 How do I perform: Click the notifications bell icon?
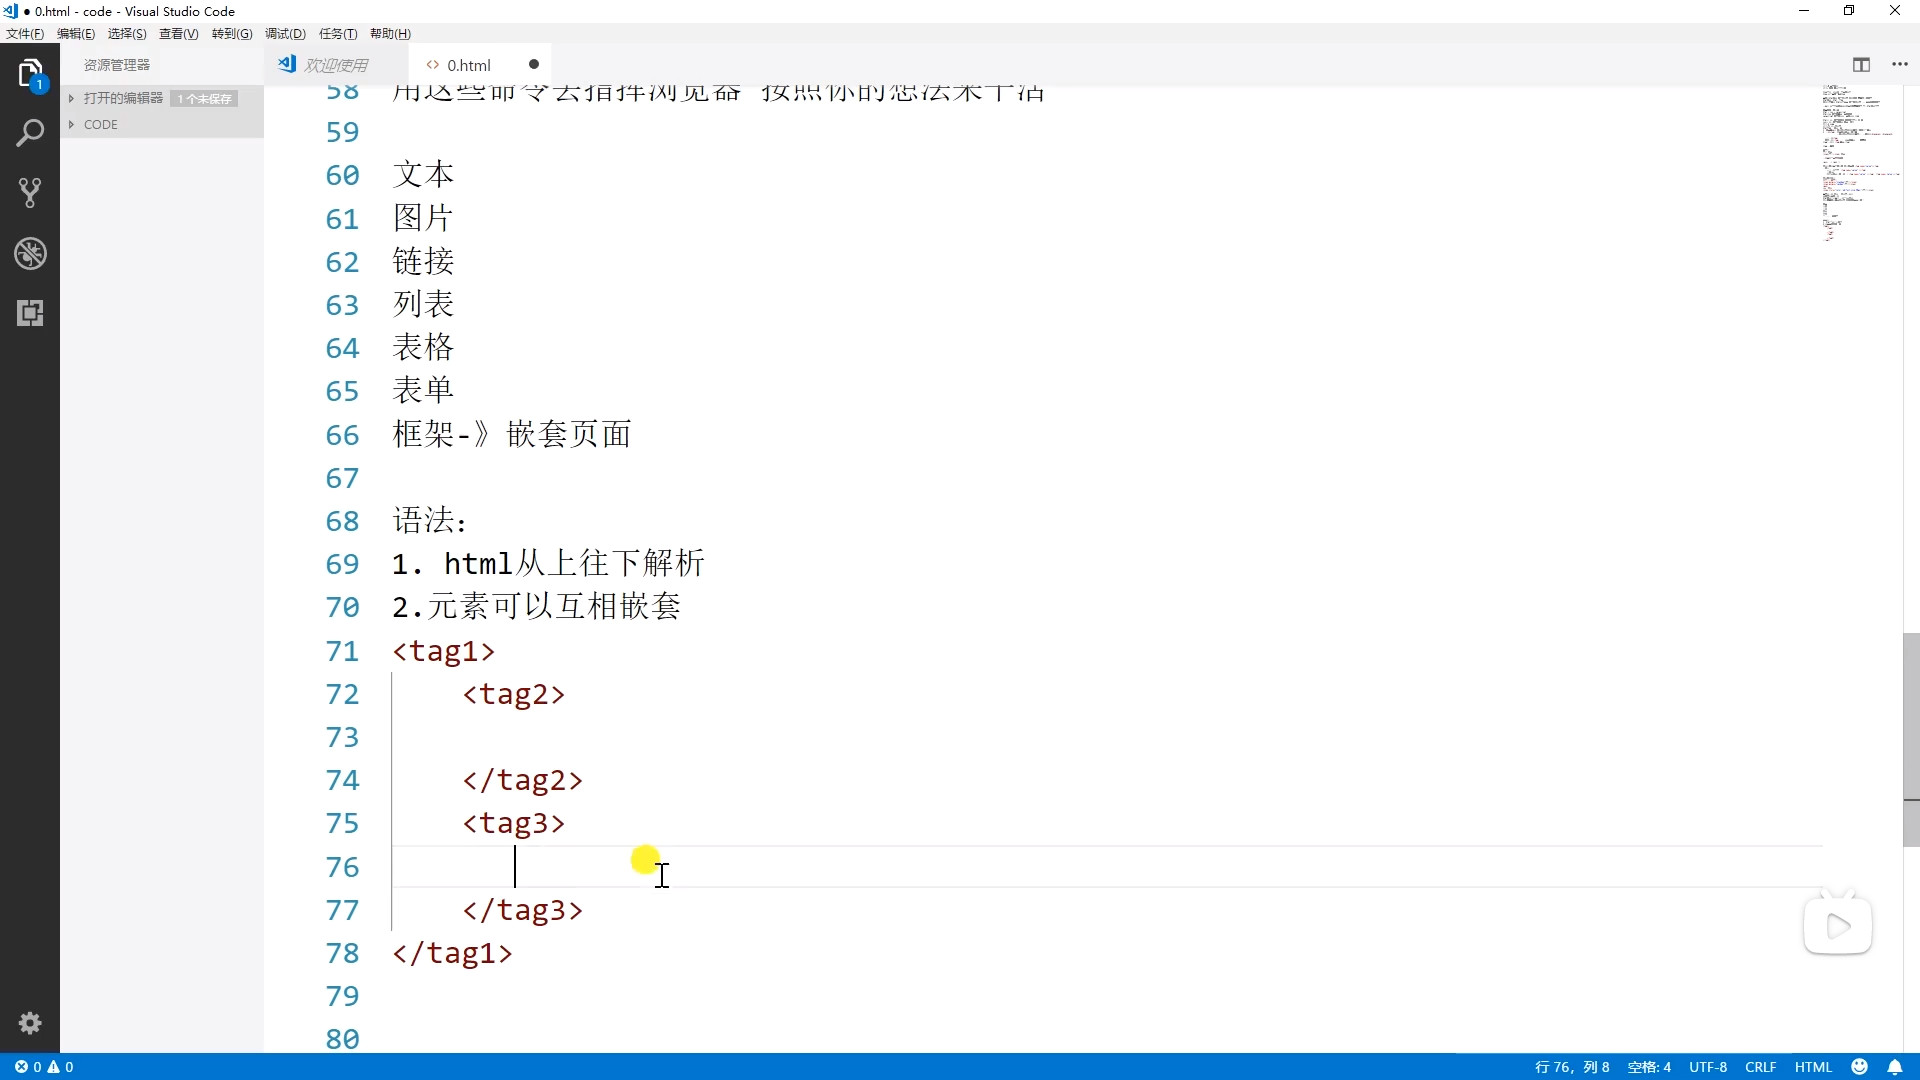click(1895, 1067)
